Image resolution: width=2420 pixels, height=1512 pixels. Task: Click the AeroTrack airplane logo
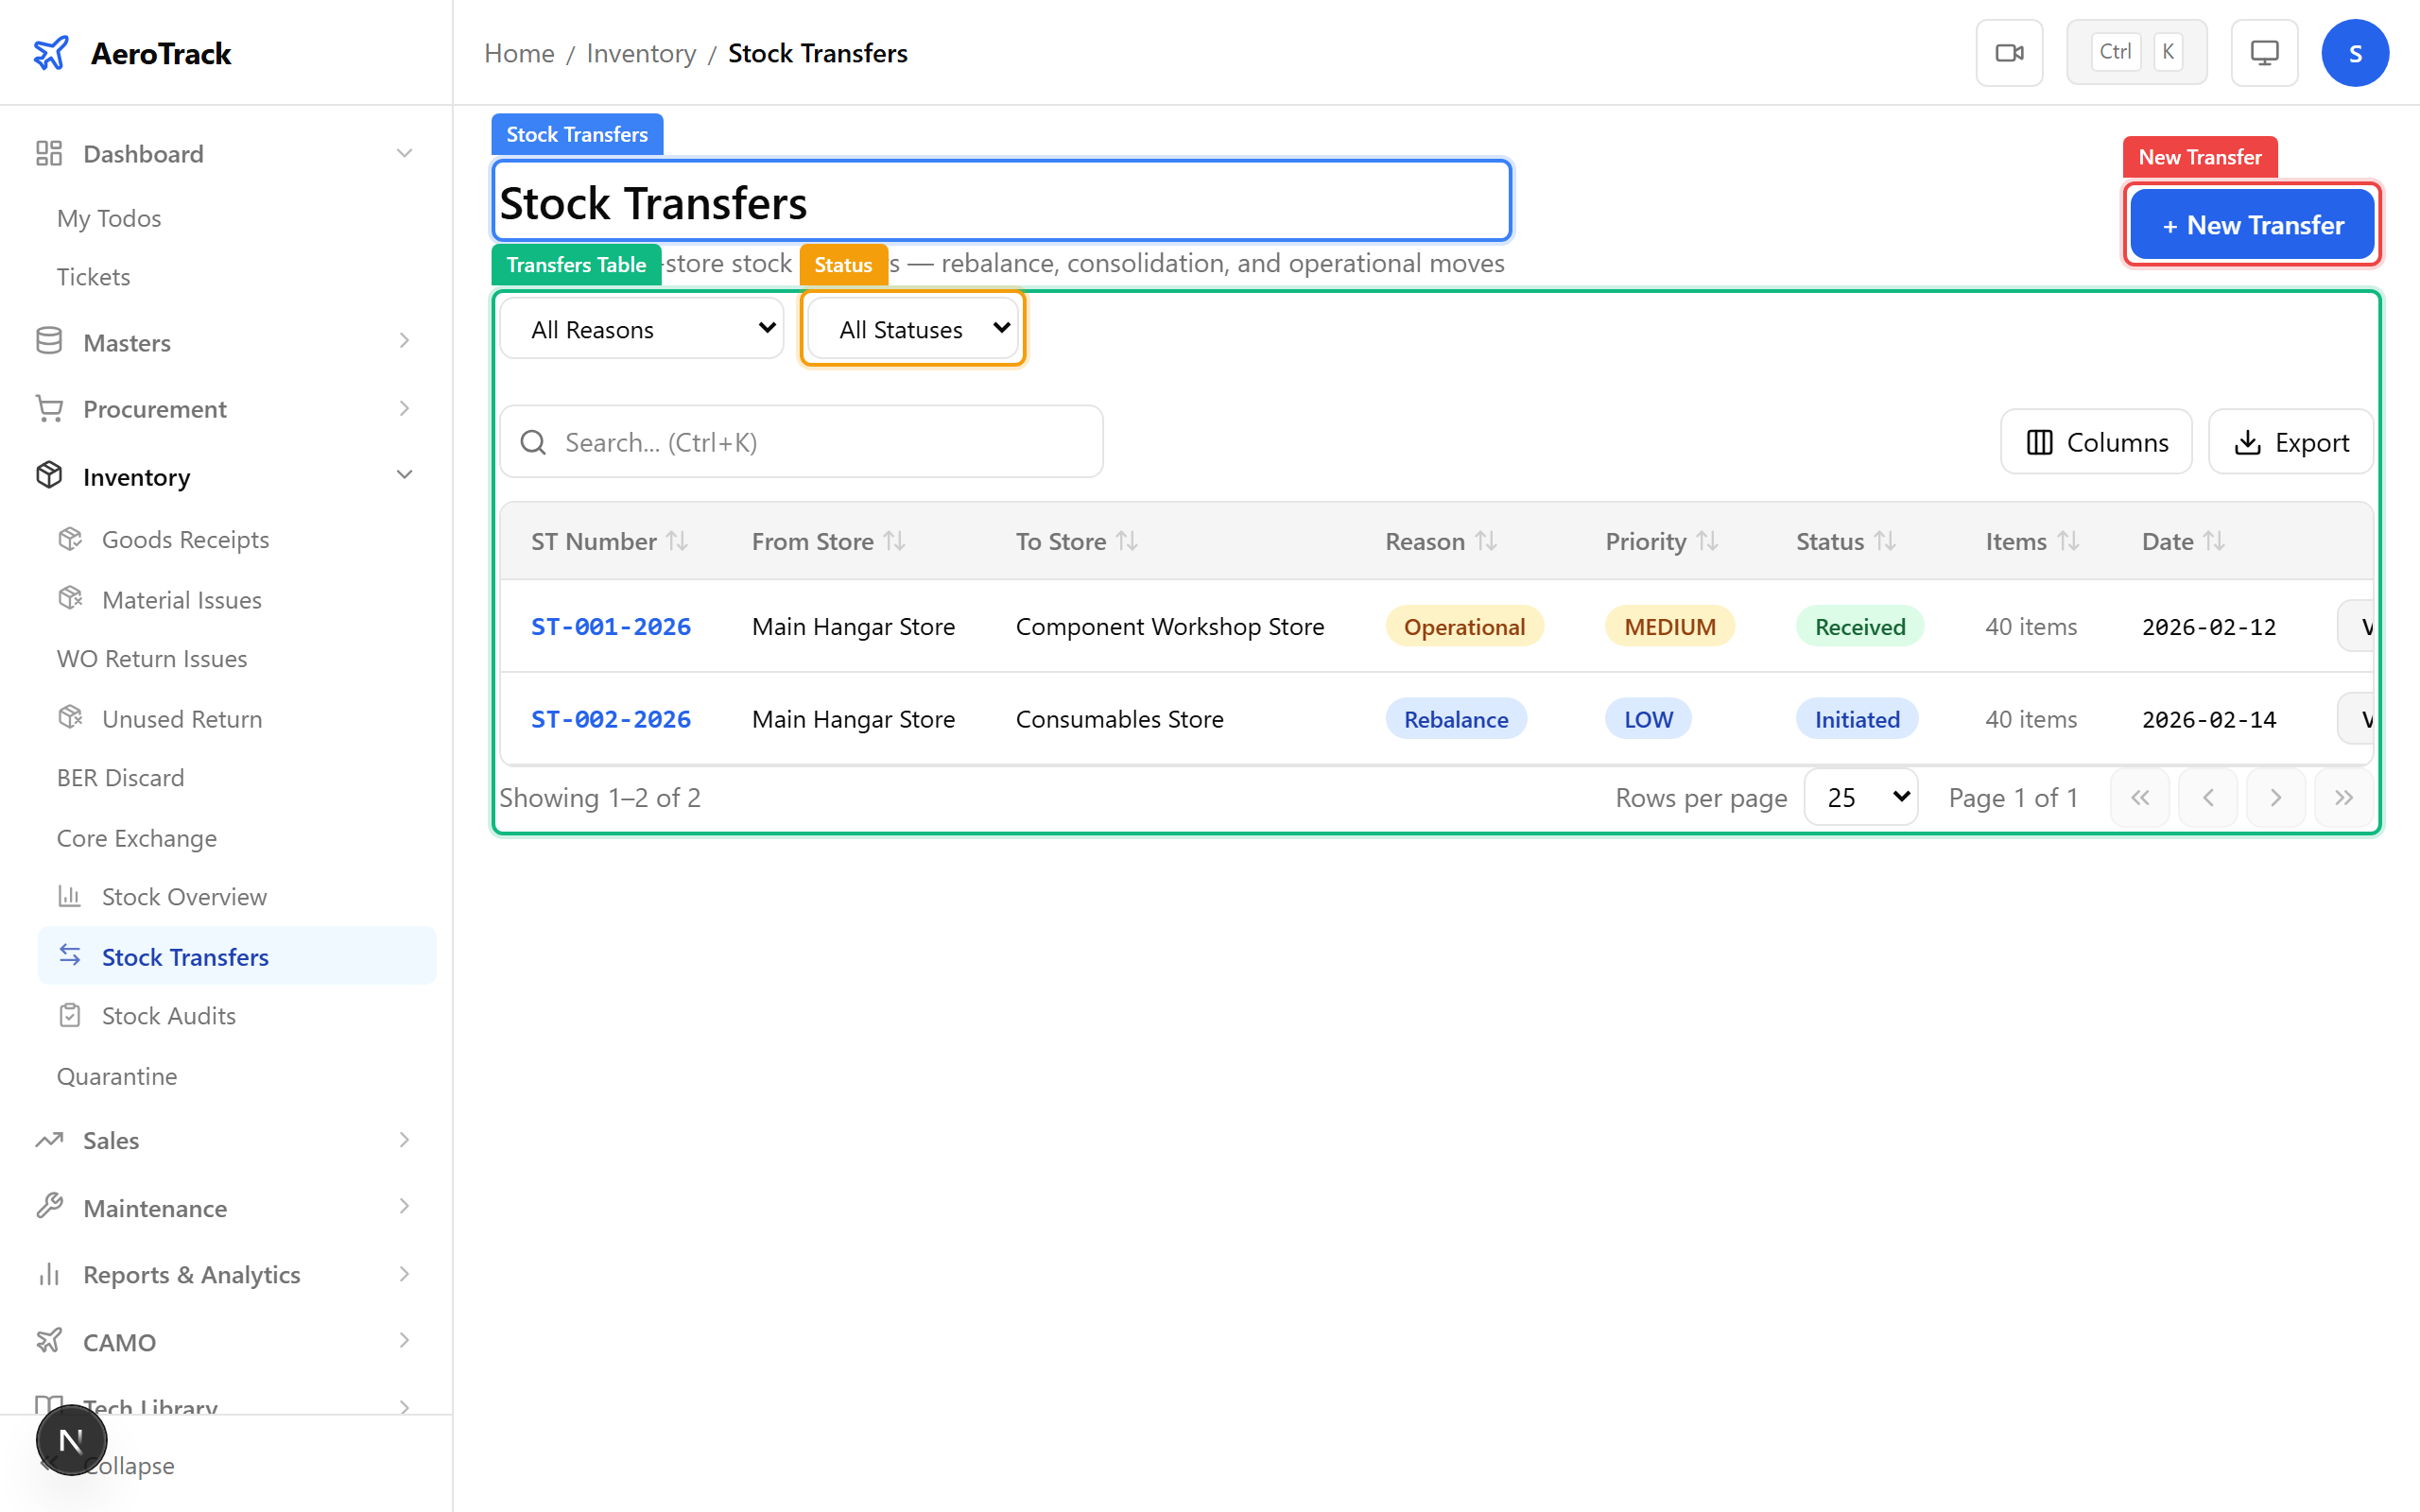(x=49, y=52)
